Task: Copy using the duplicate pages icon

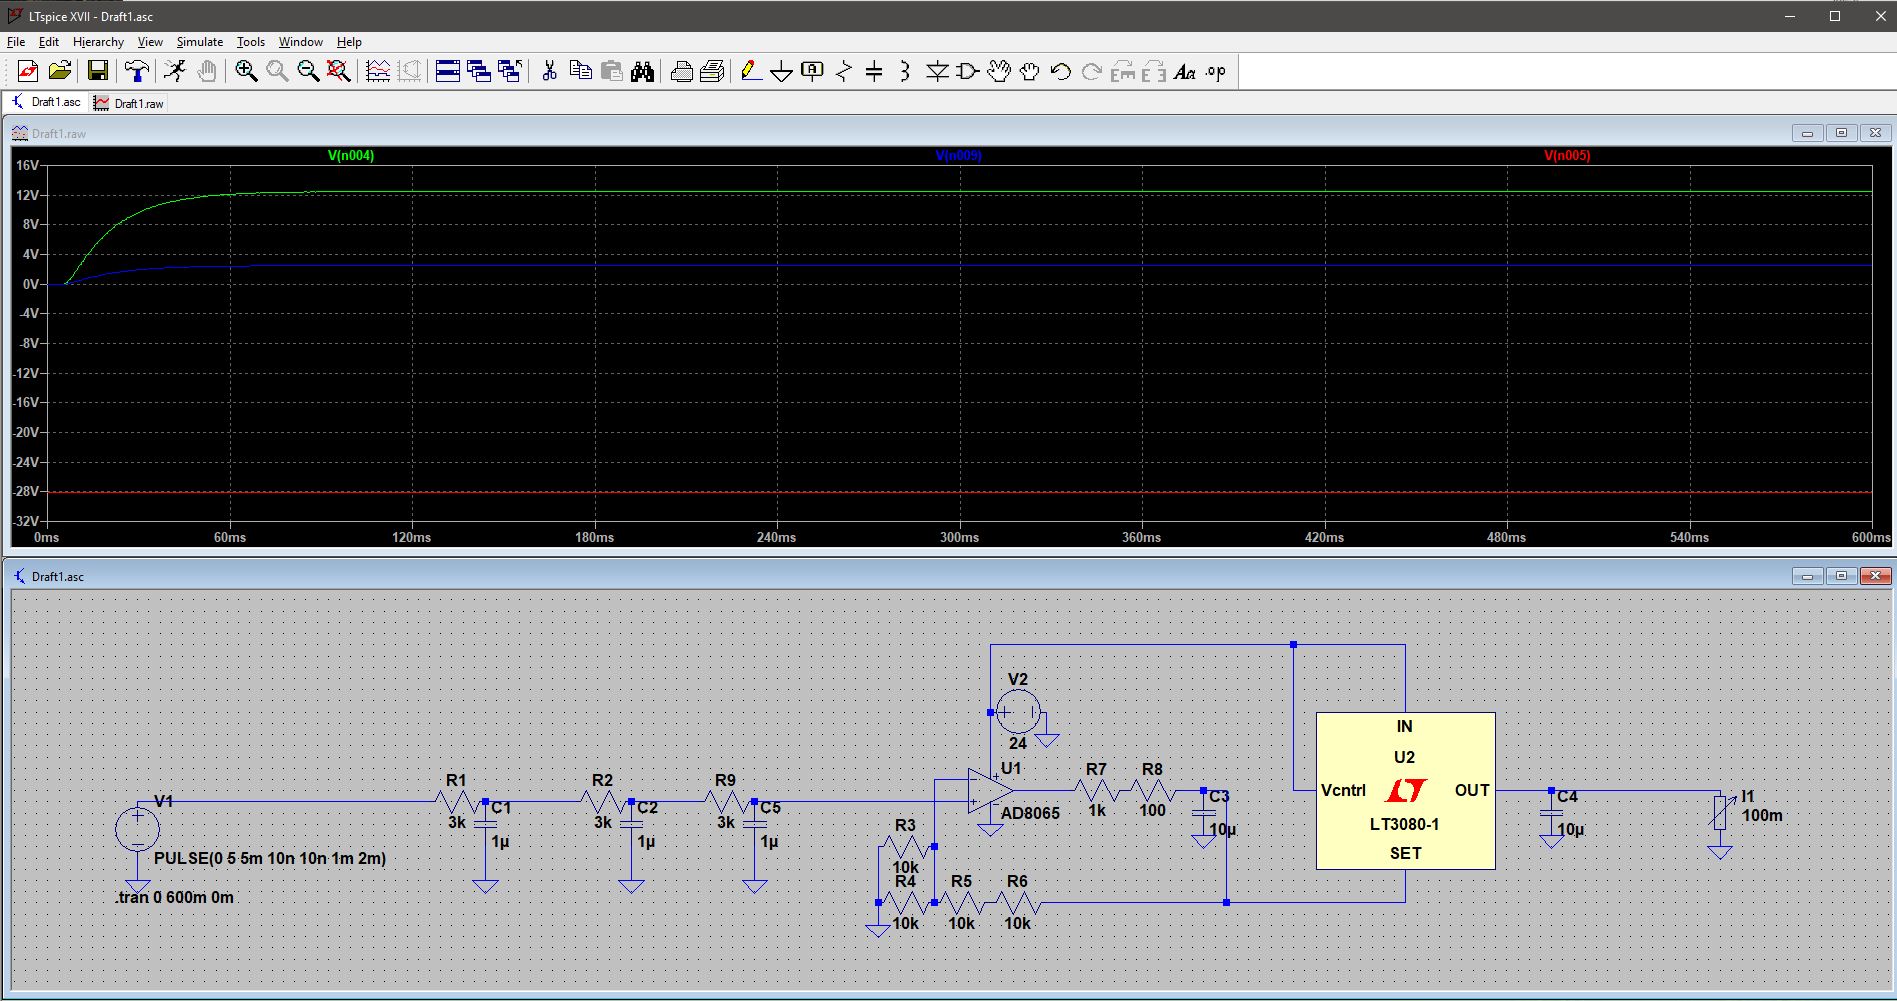Action: [x=580, y=71]
